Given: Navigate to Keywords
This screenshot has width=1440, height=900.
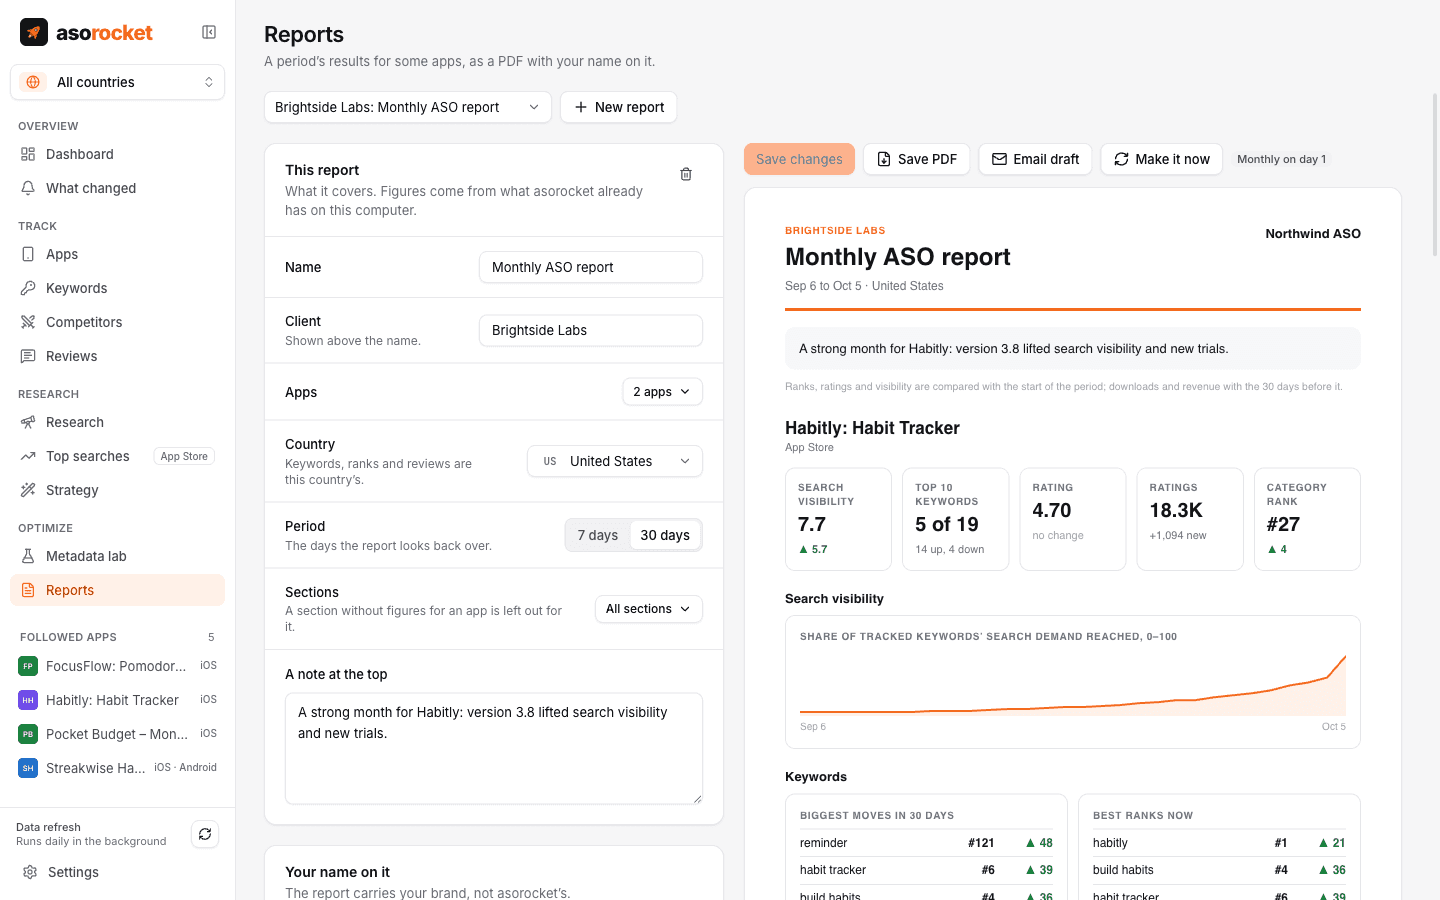Looking at the screenshot, I should click(118, 288).
